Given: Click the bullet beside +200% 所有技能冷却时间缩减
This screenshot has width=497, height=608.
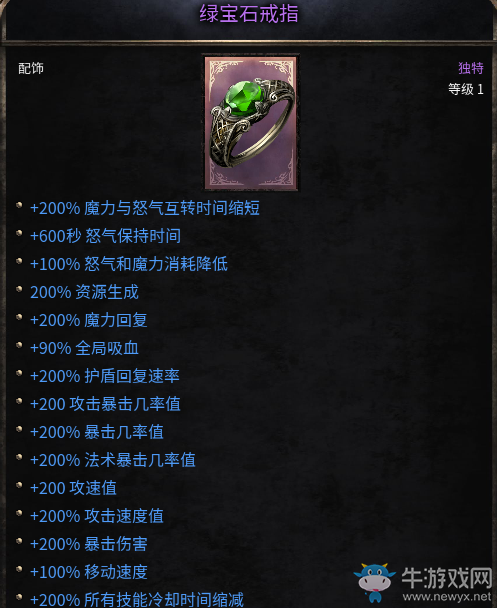Looking at the screenshot, I should pyautogui.click(x=19, y=596).
